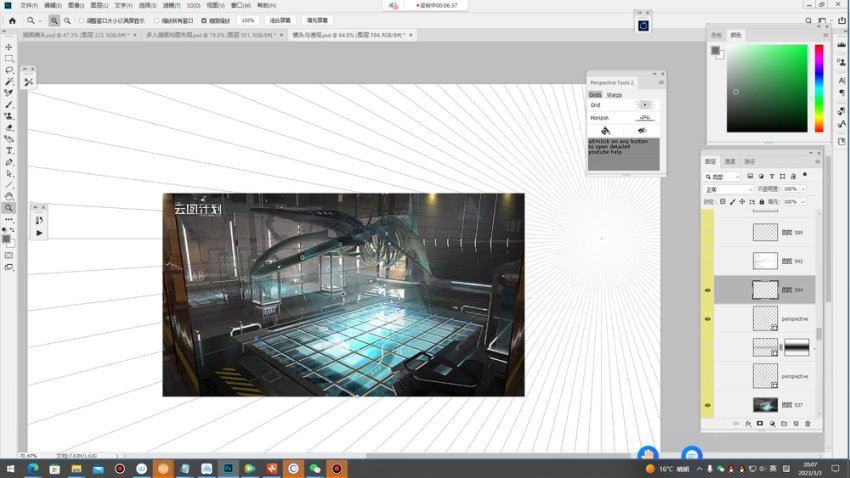Filter layers by pixel layer icon
The width and height of the screenshot is (850, 478).
click(750, 177)
